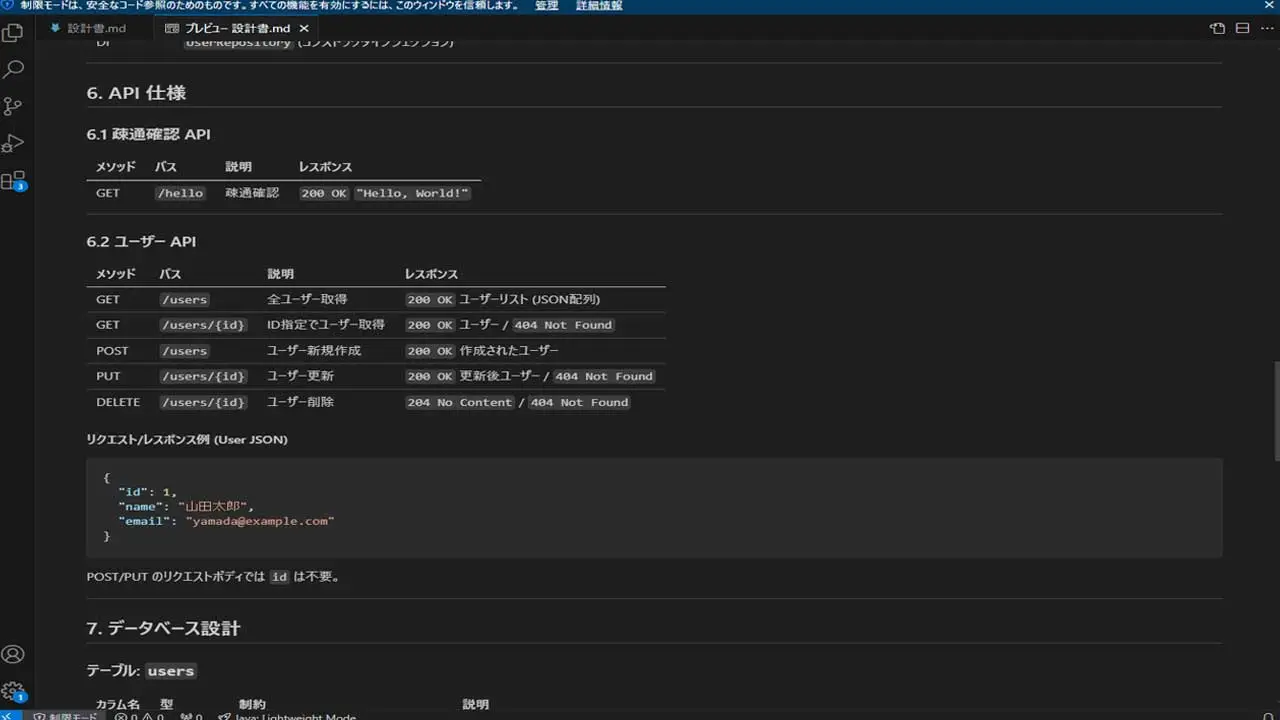
Task: Click the 管理 link in the banner
Action: pos(547,6)
